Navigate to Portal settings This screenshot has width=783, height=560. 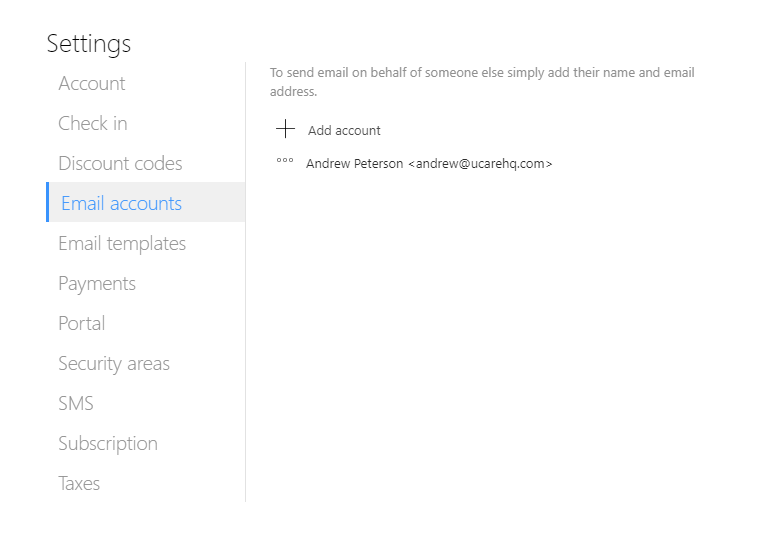click(82, 323)
